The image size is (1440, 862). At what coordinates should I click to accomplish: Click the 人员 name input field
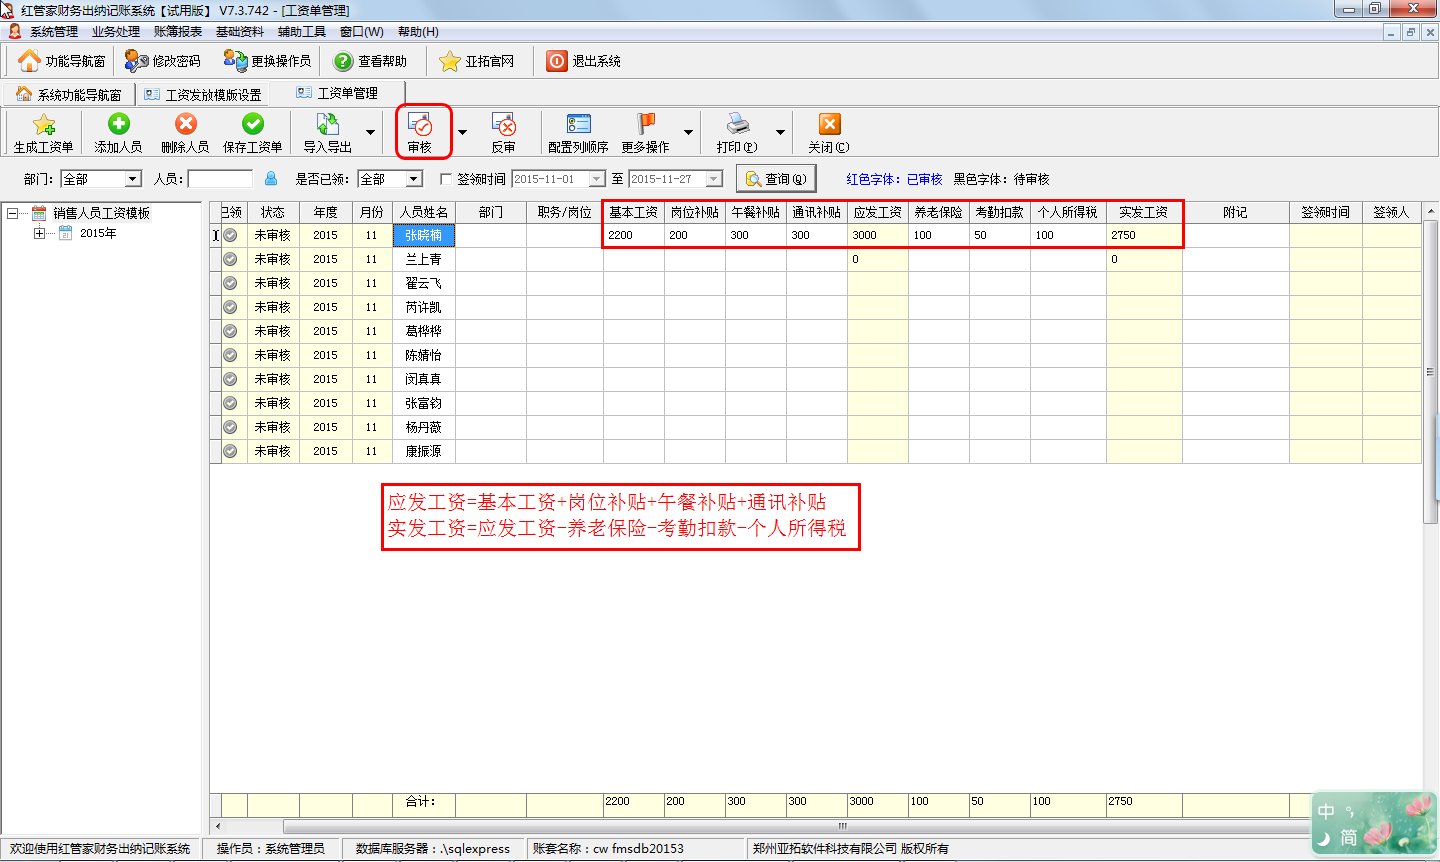click(220, 179)
